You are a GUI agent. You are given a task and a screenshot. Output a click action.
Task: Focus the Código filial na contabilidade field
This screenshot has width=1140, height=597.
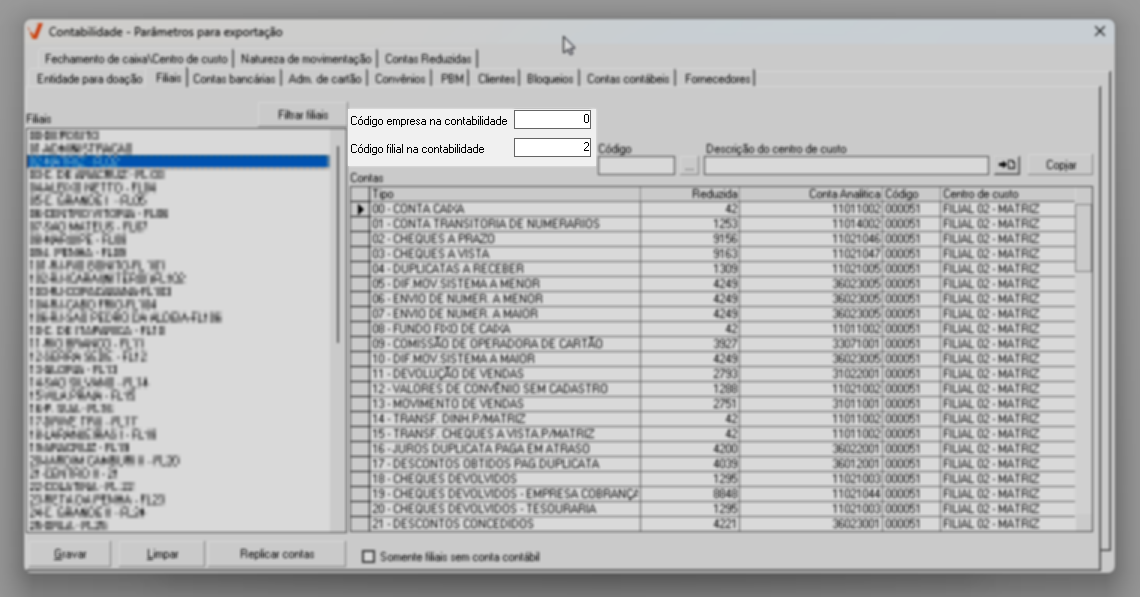(x=553, y=148)
